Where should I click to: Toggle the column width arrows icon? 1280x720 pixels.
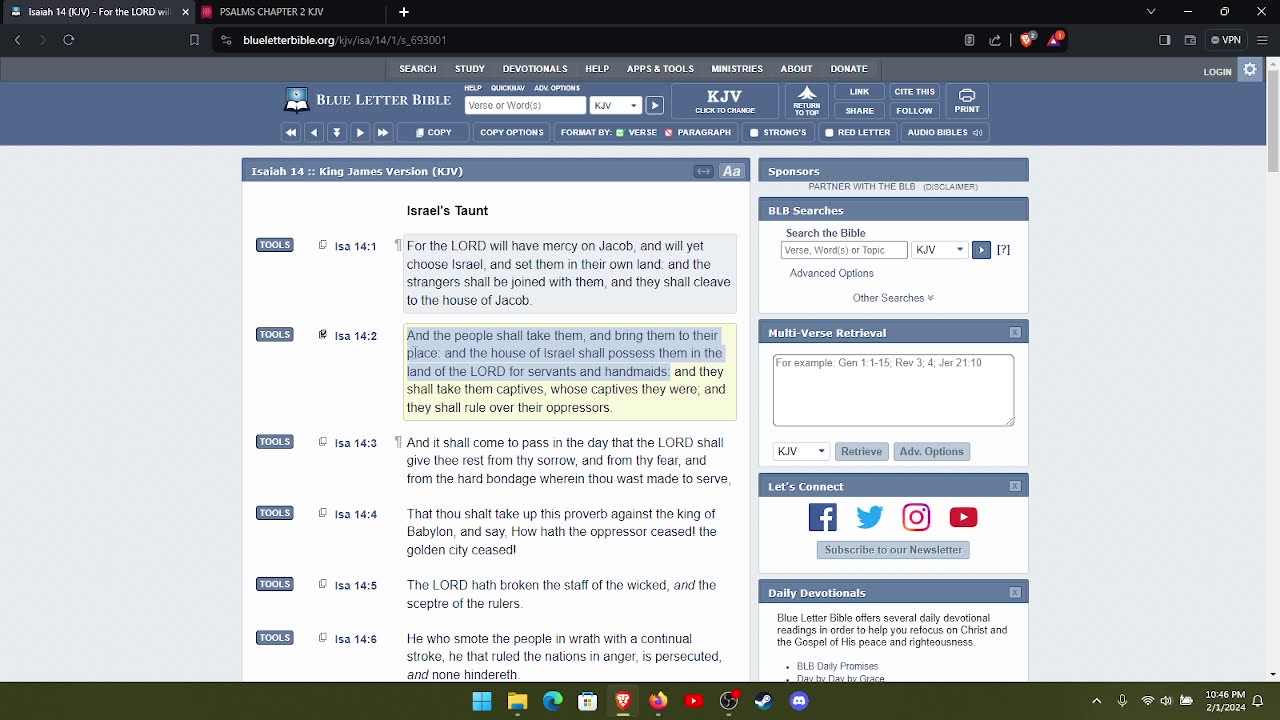tap(704, 171)
